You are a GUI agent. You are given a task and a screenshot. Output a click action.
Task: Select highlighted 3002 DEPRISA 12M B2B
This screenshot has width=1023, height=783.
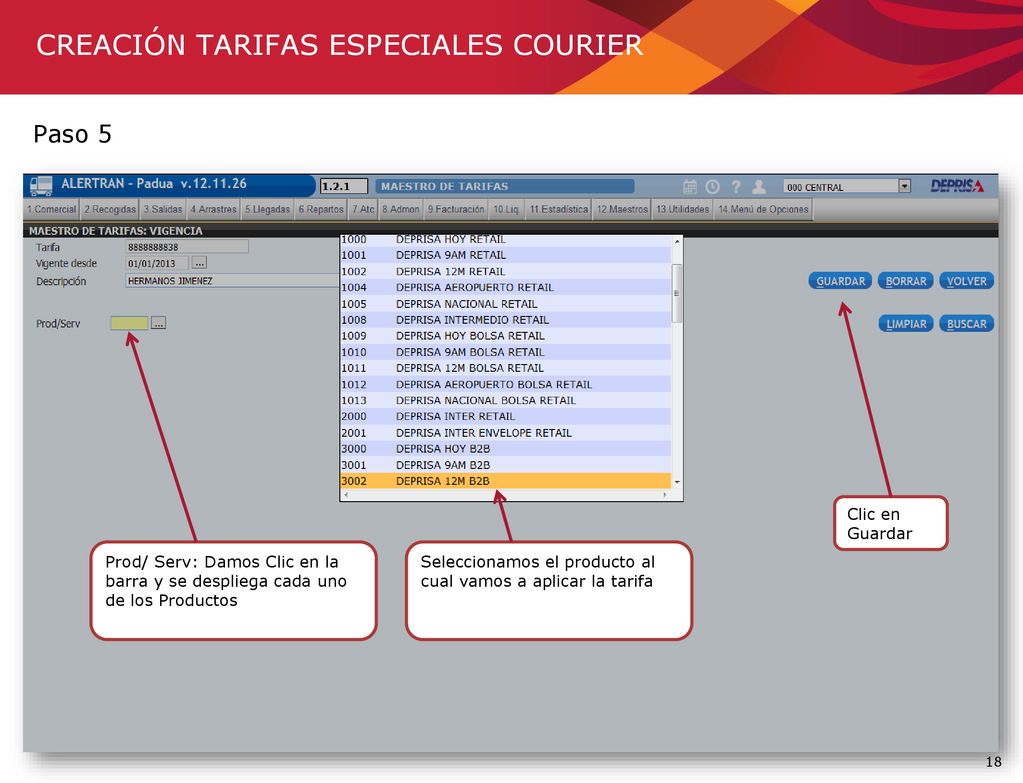click(506, 481)
